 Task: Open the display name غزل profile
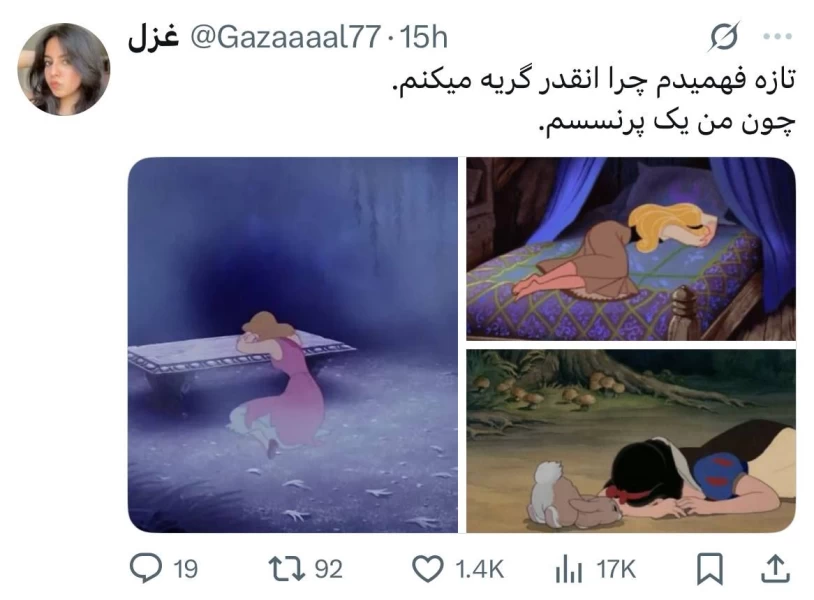point(154,37)
